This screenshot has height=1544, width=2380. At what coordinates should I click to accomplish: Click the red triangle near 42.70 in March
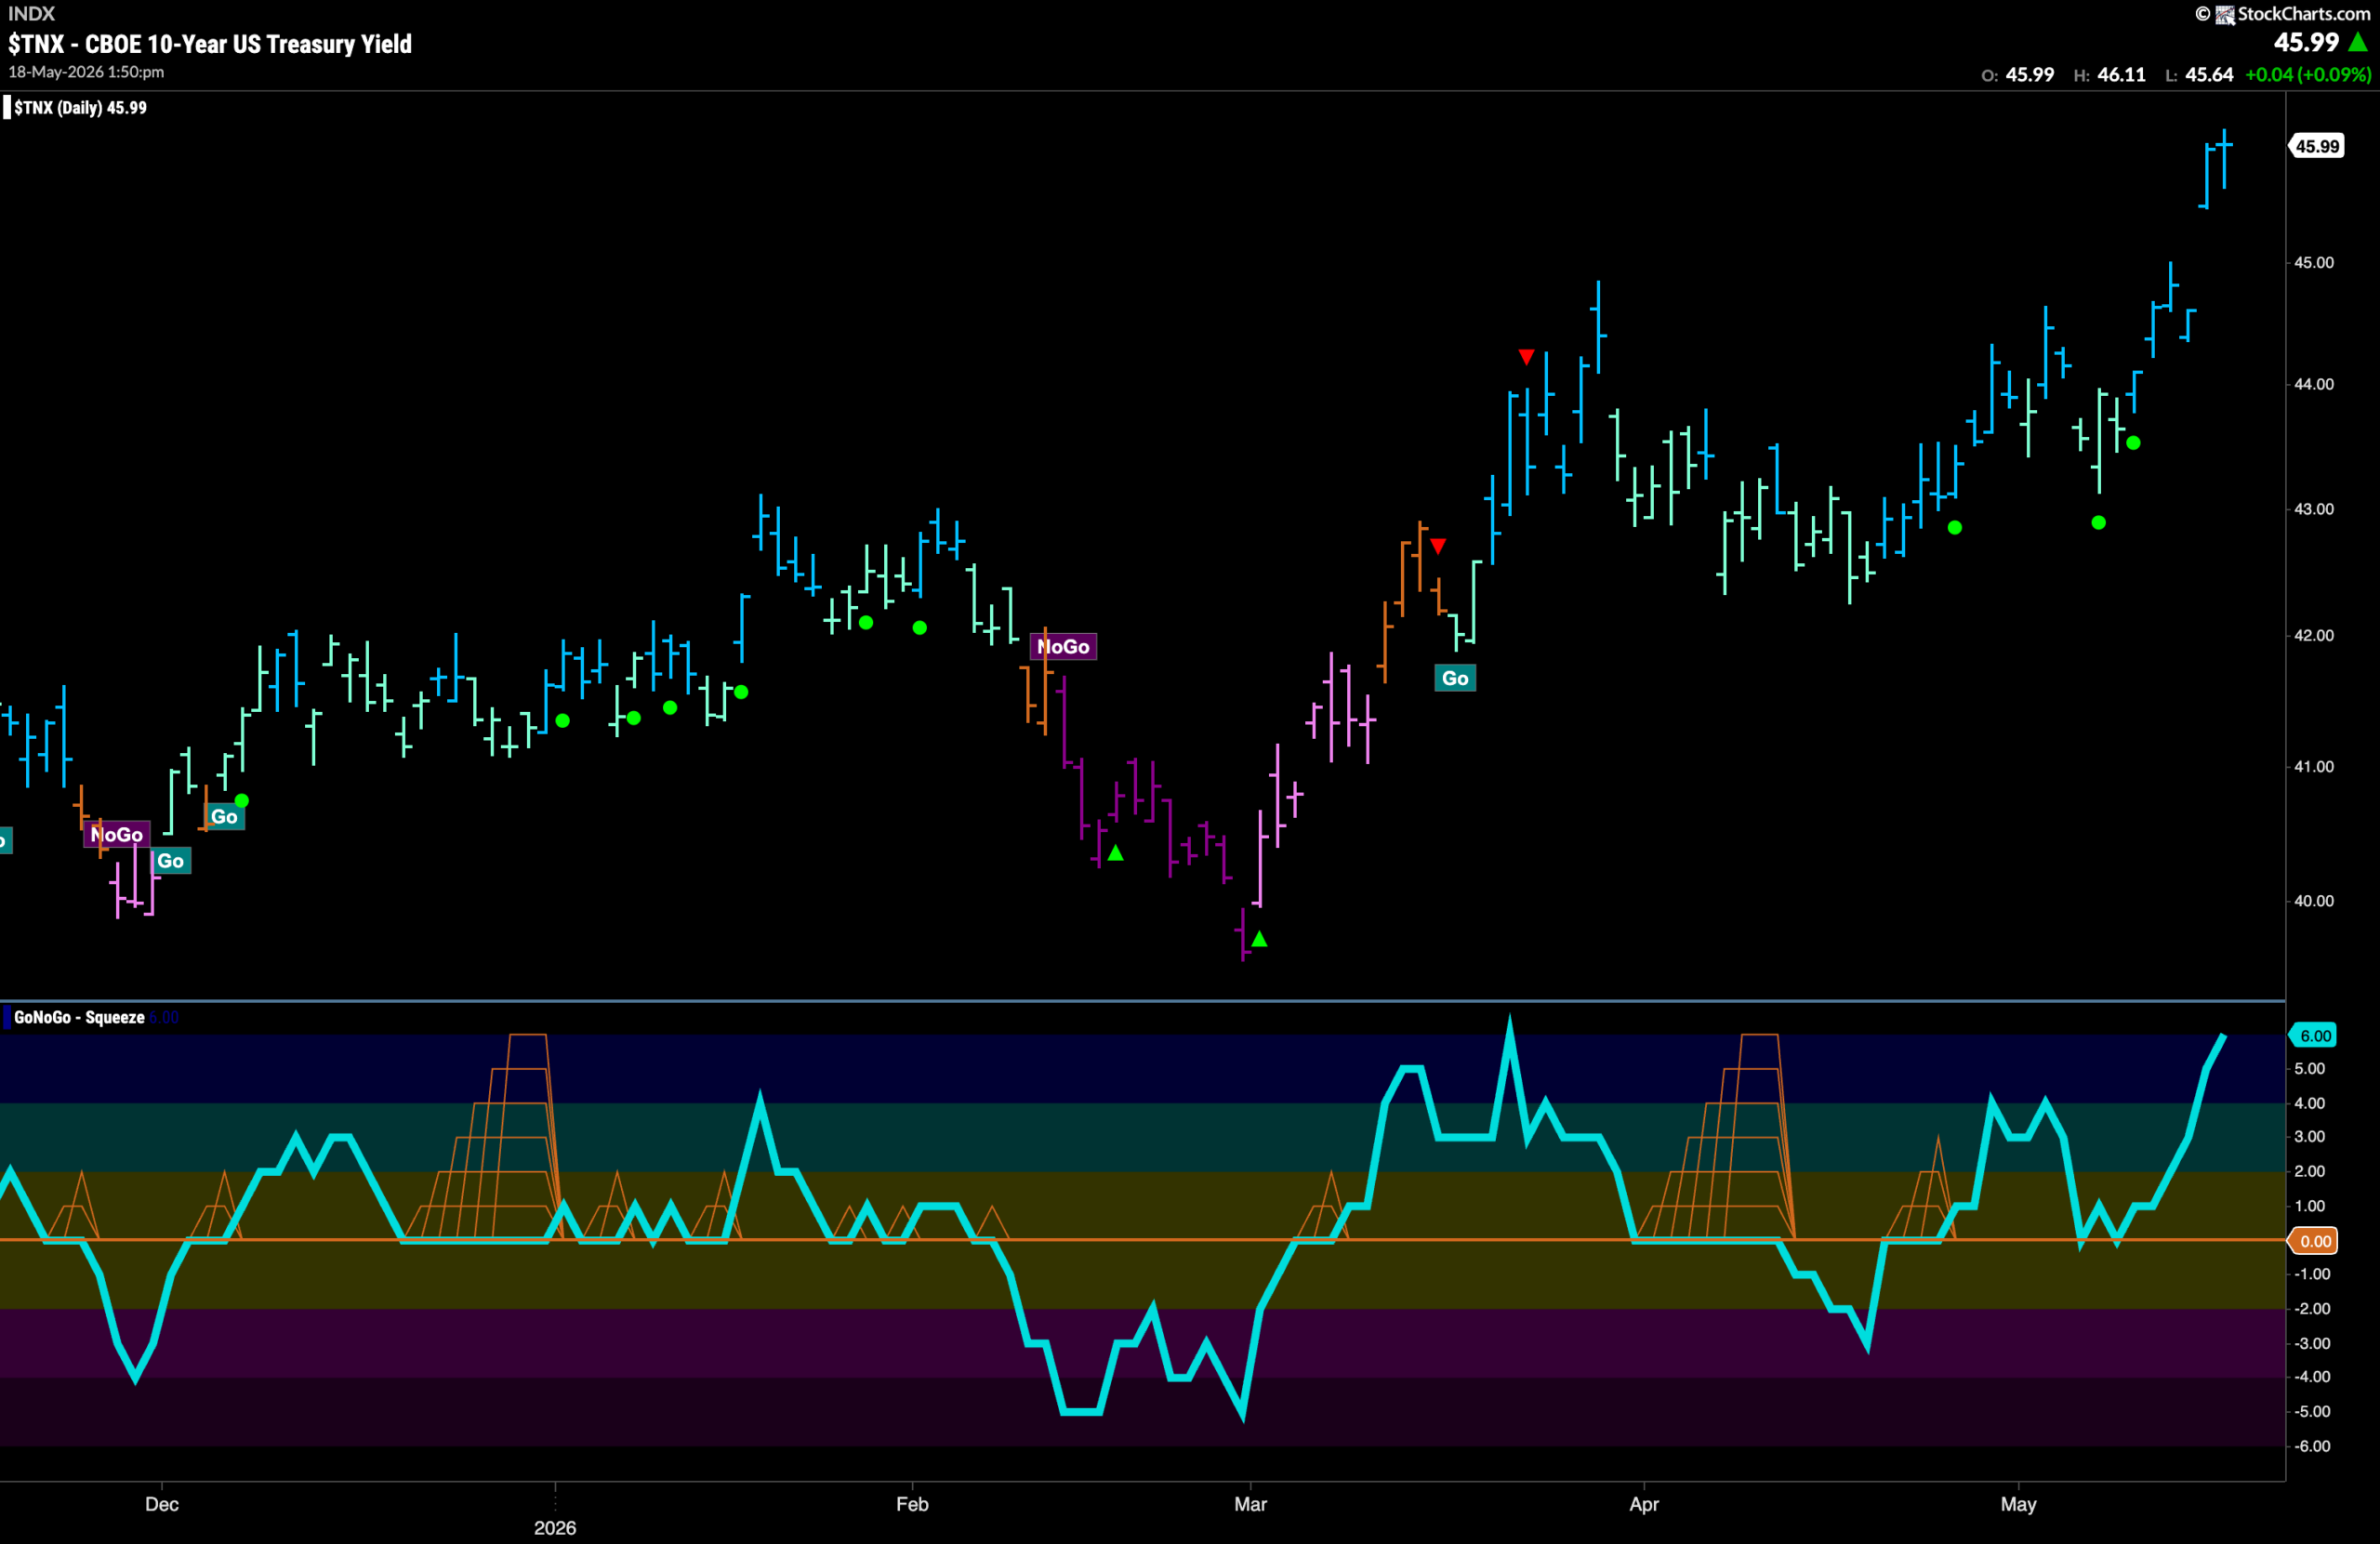[x=1438, y=546]
